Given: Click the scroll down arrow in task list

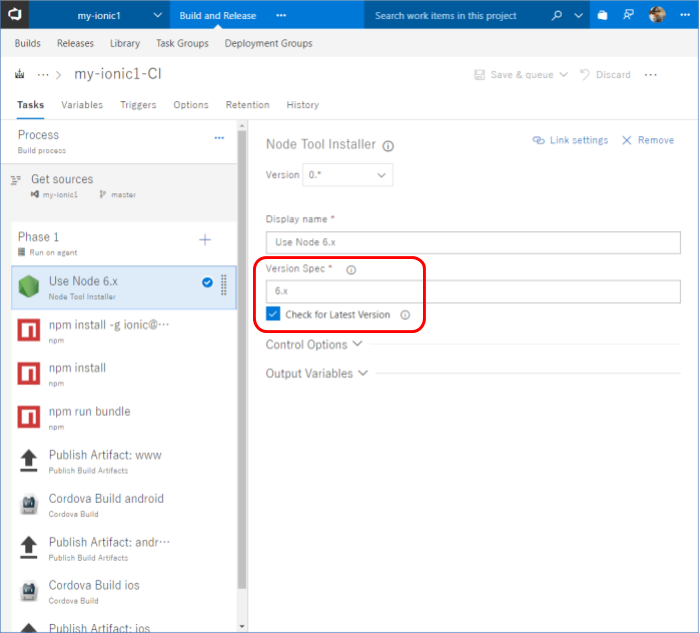Looking at the screenshot, I should [x=242, y=626].
